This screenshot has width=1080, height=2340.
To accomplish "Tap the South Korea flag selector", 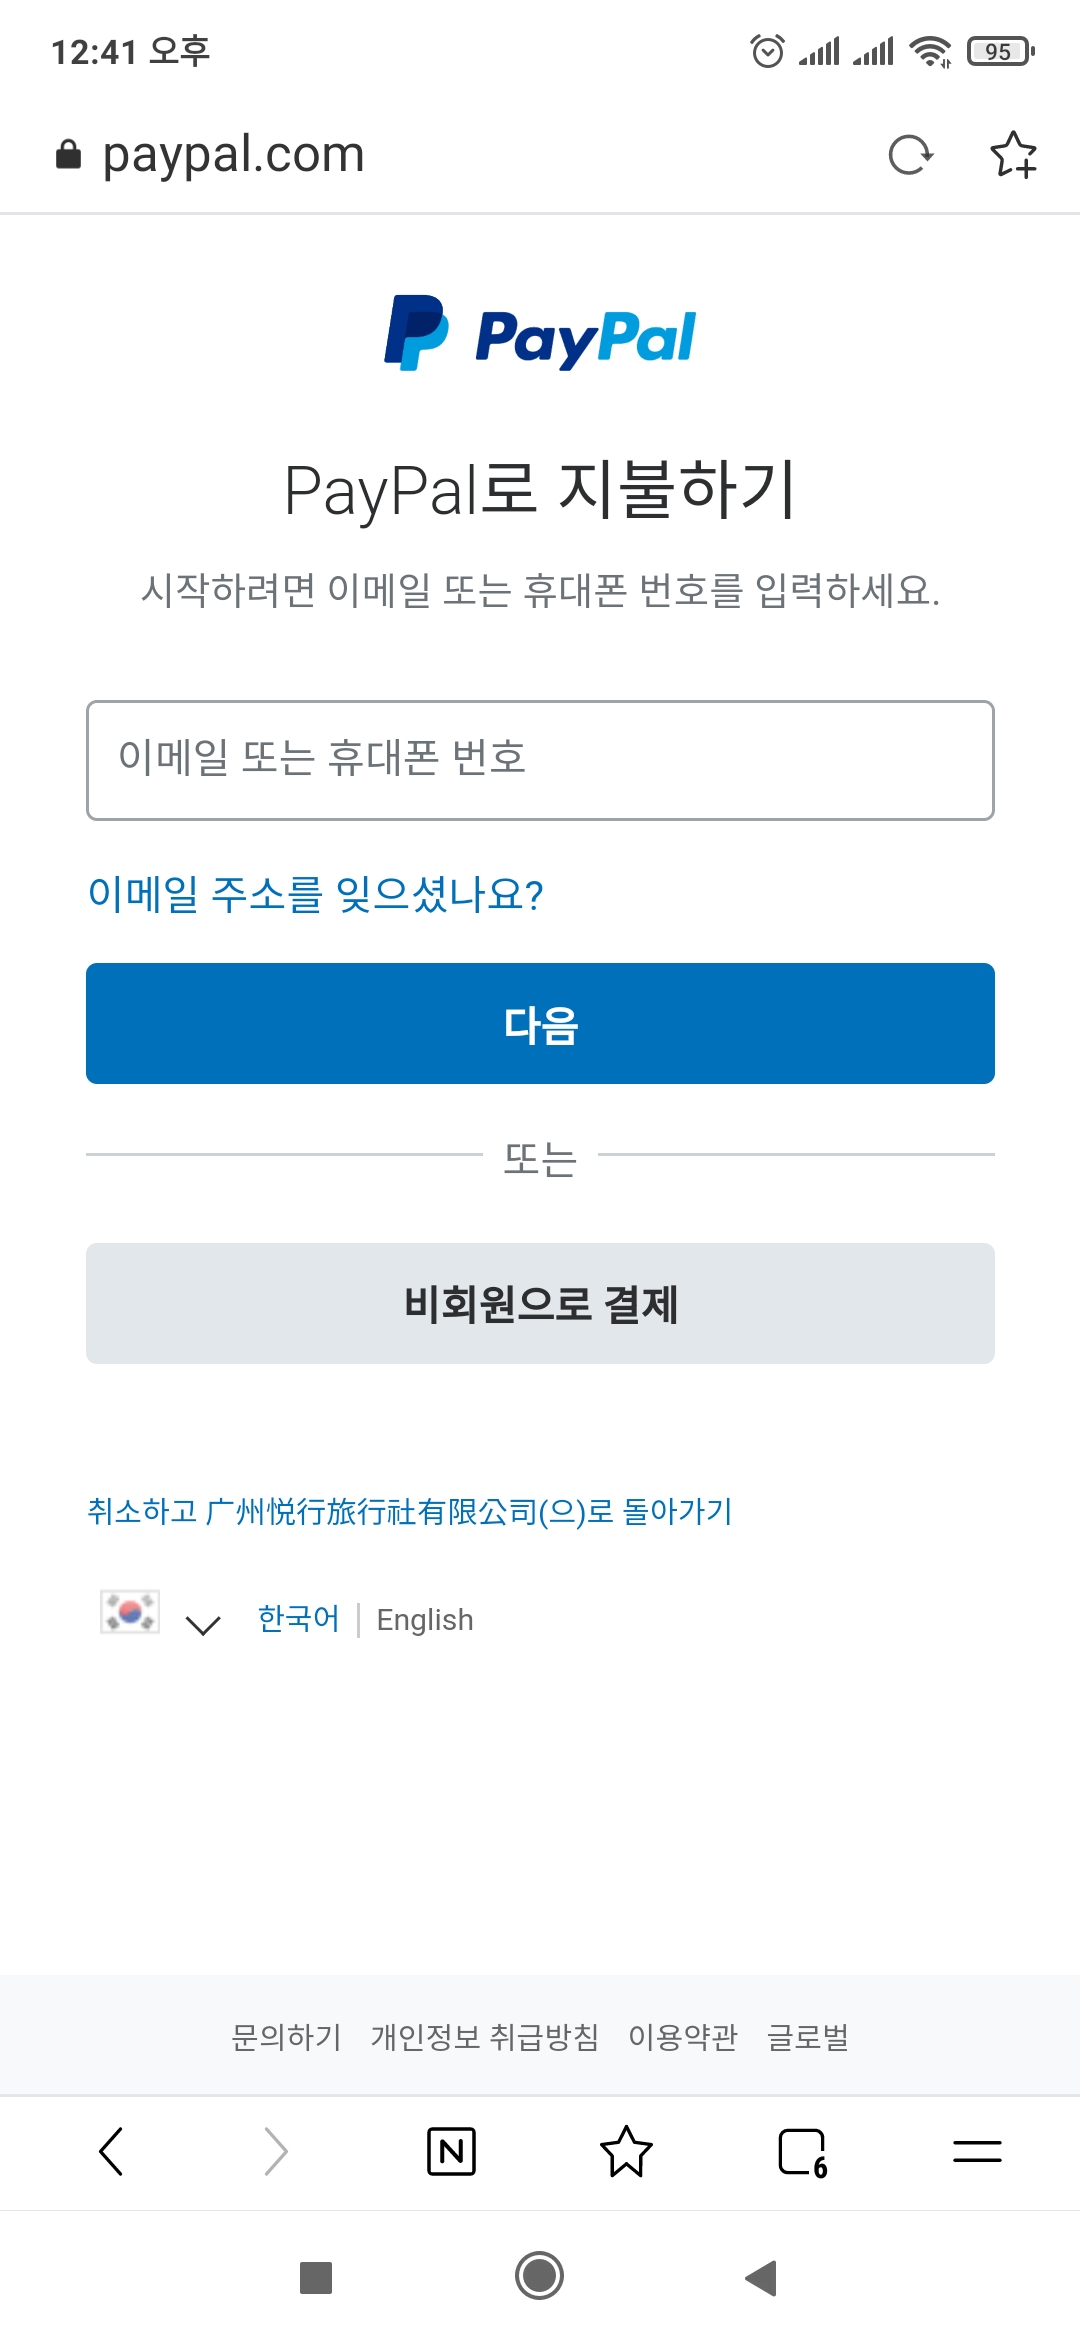I will point(130,1612).
